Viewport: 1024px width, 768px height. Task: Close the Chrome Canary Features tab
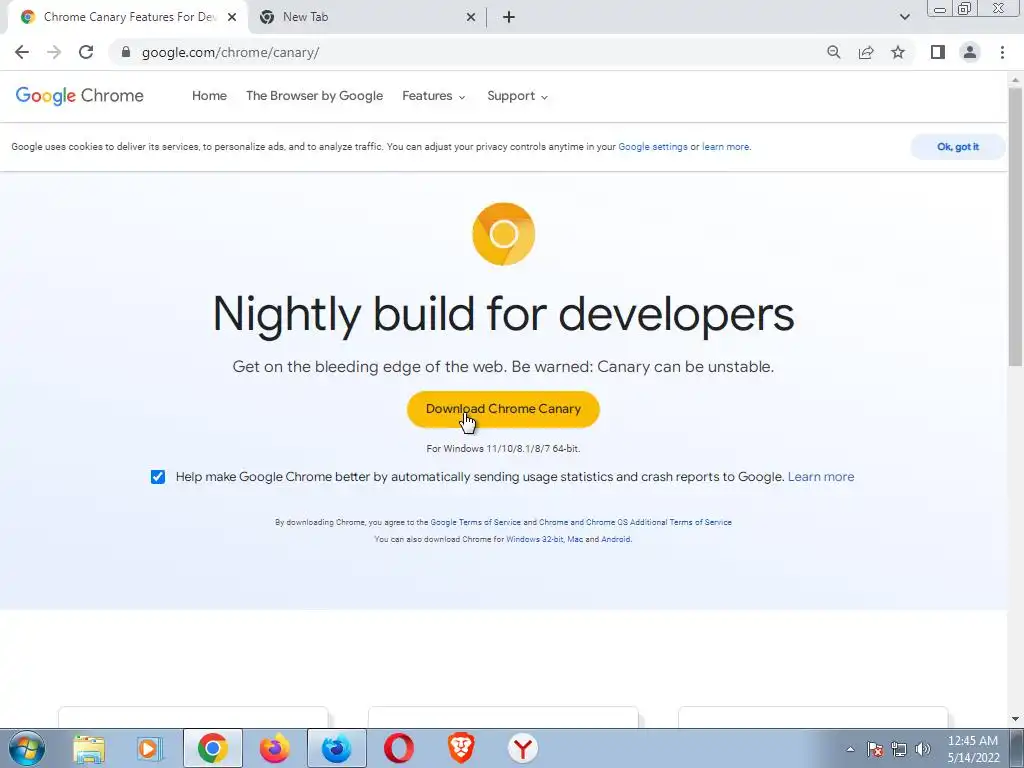coord(232,17)
